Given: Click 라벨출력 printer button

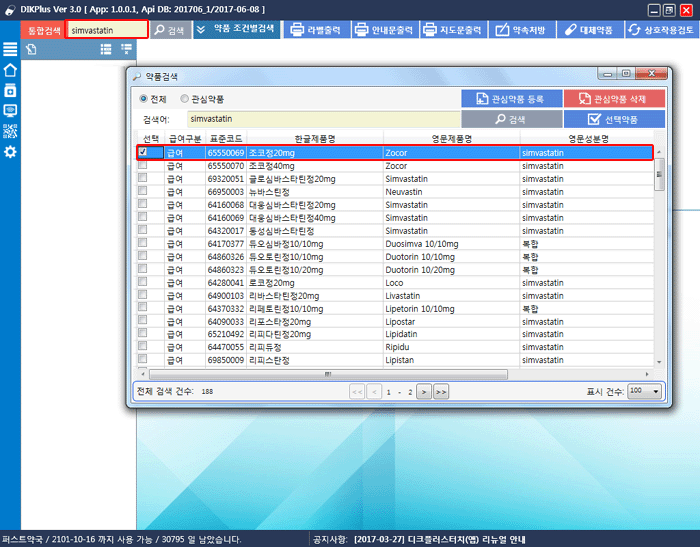Looking at the screenshot, I should click(x=317, y=30).
